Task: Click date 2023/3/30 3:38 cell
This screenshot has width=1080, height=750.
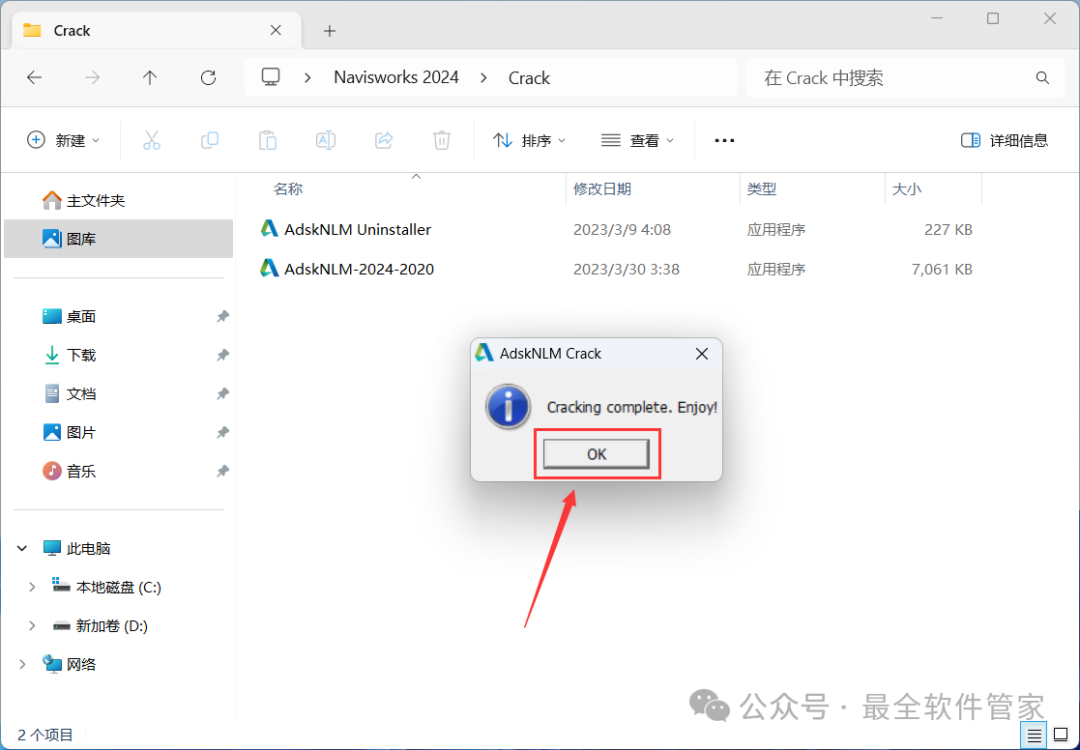Action: pyautogui.click(x=626, y=269)
